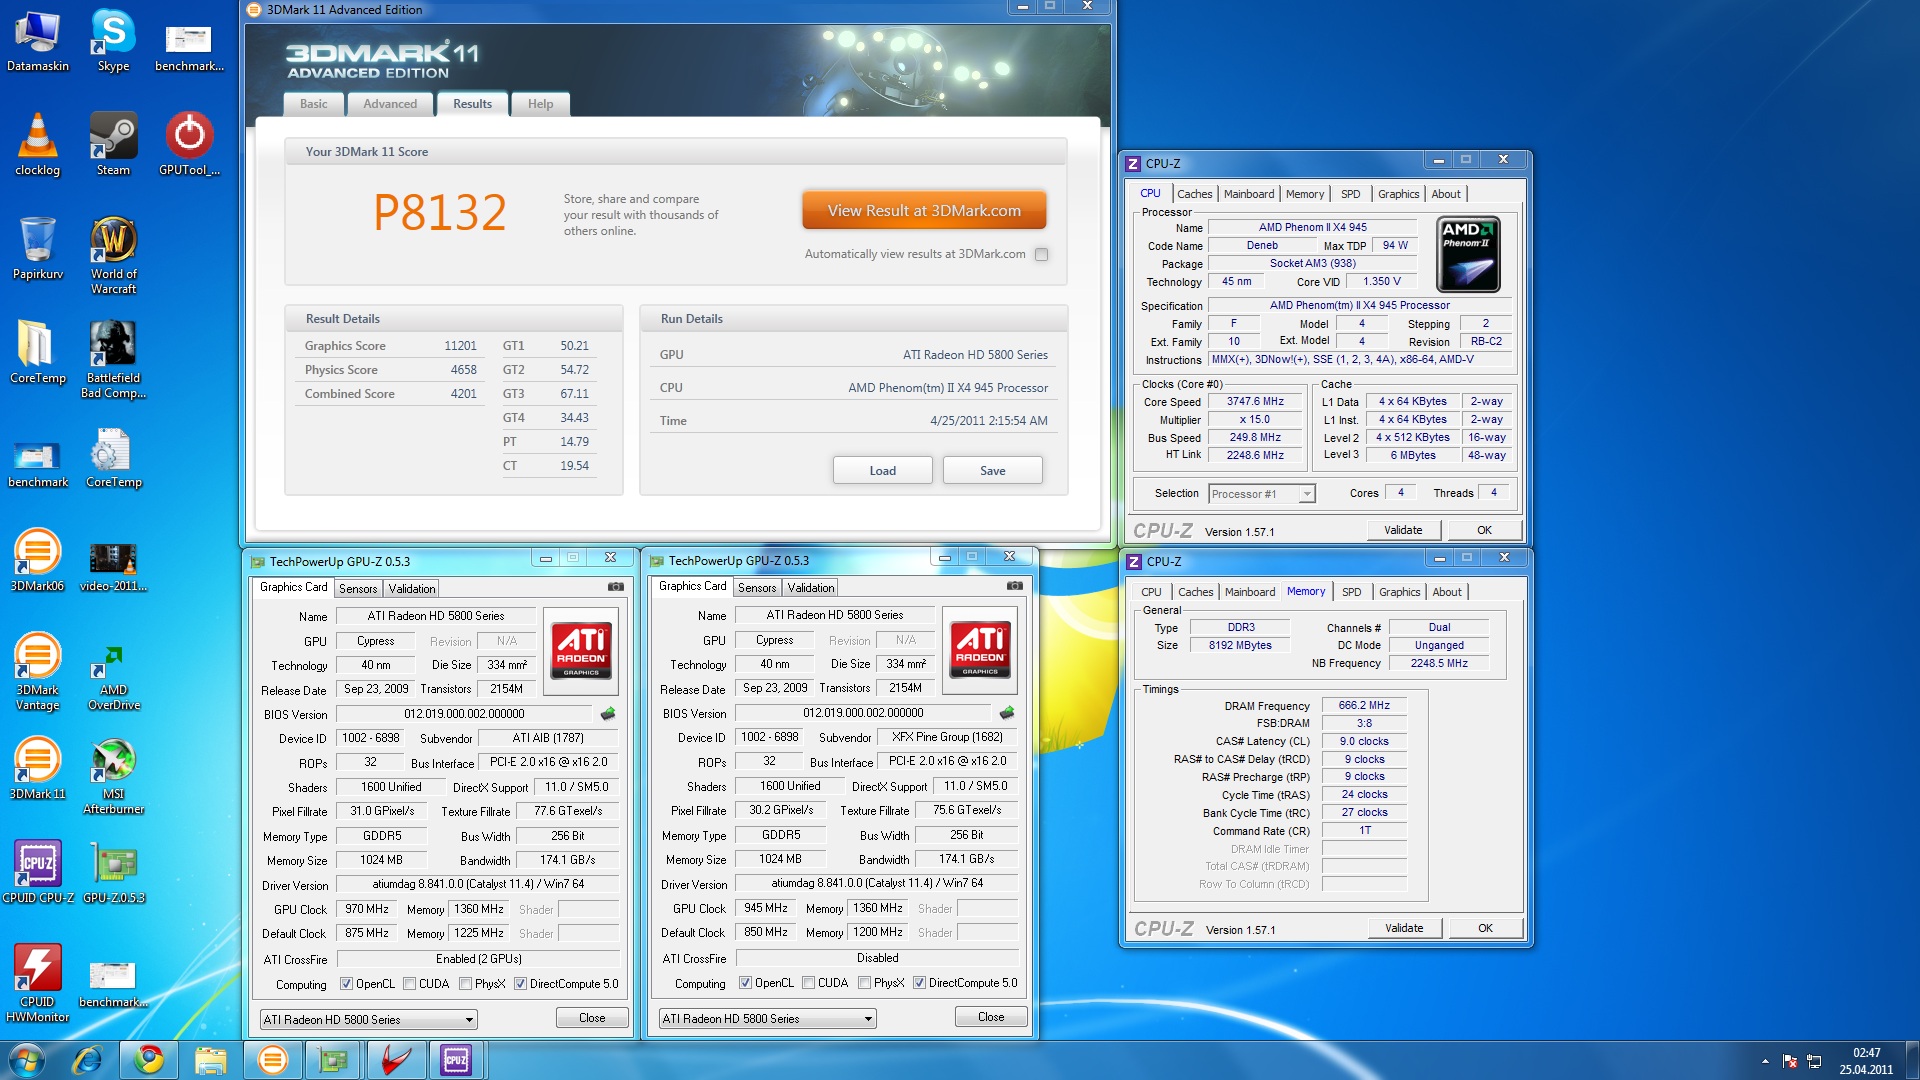Image resolution: width=1920 pixels, height=1080 pixels.
Task: Toggle the CUDA checkbox in left GPU-Z
Action: 410,984
